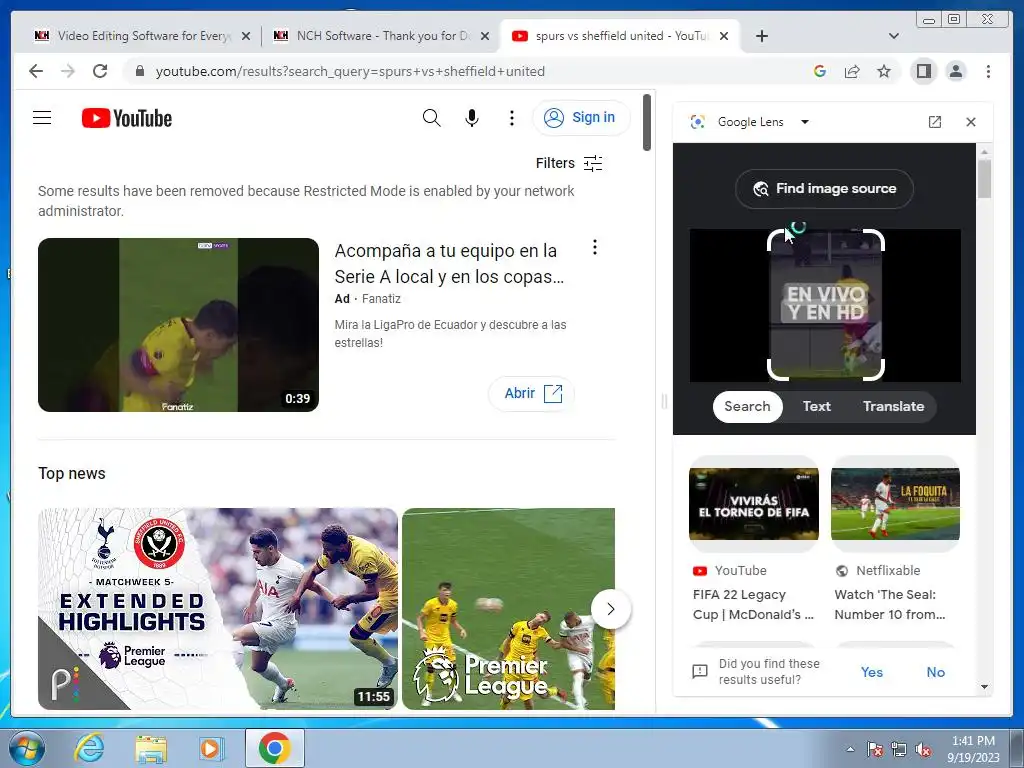The height and width of the screenshot is (768, 1024).
Task: Open Watch 'The Seal' Netflixable result
Action: click(889, 604)
